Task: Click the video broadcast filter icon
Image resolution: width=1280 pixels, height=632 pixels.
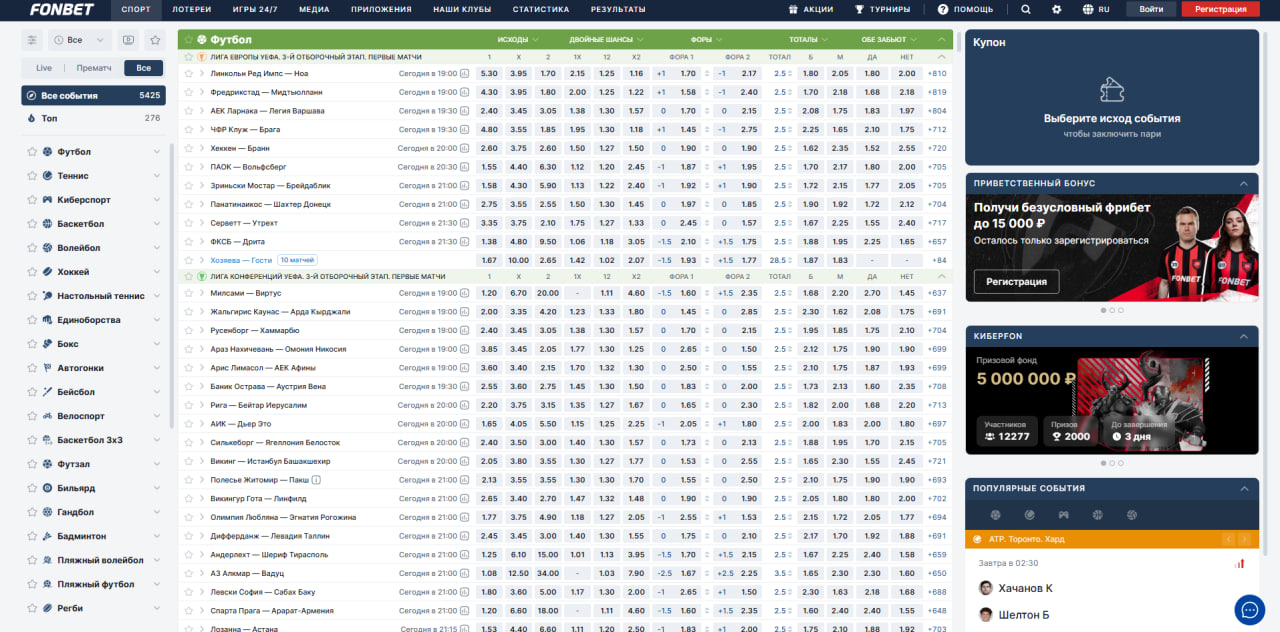Action: pyautogui.click(x=127, y=40)
